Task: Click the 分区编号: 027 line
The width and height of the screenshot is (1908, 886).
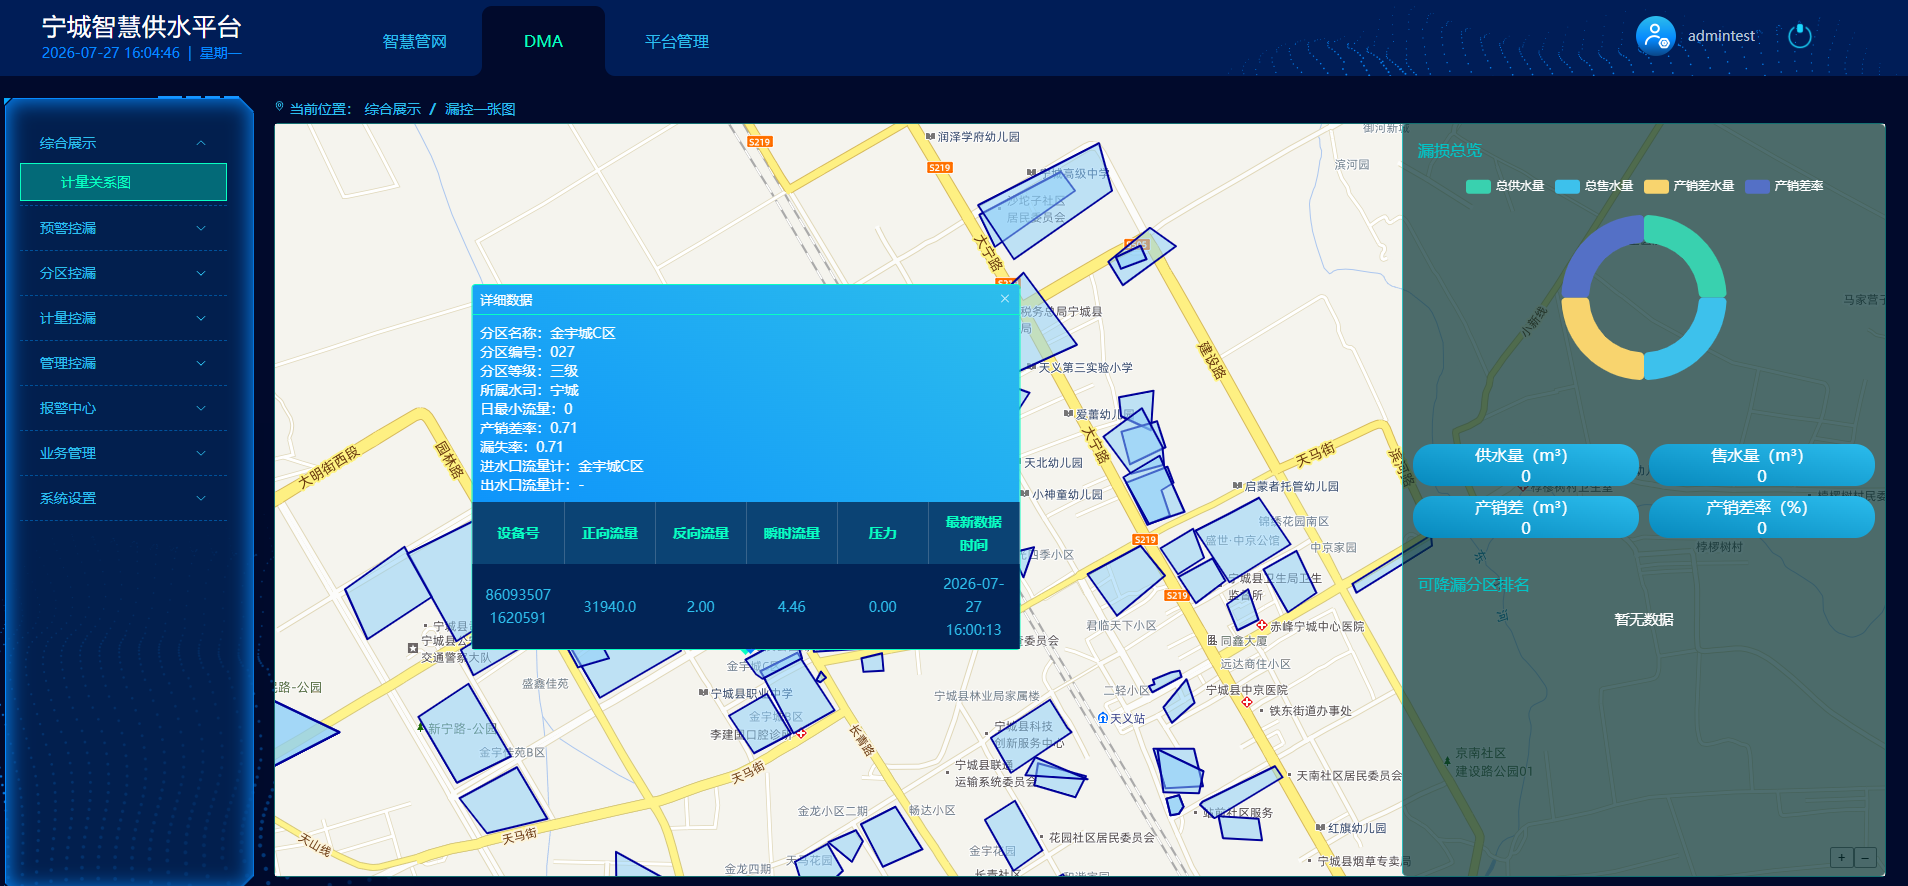Action: (x=528, y=352)
